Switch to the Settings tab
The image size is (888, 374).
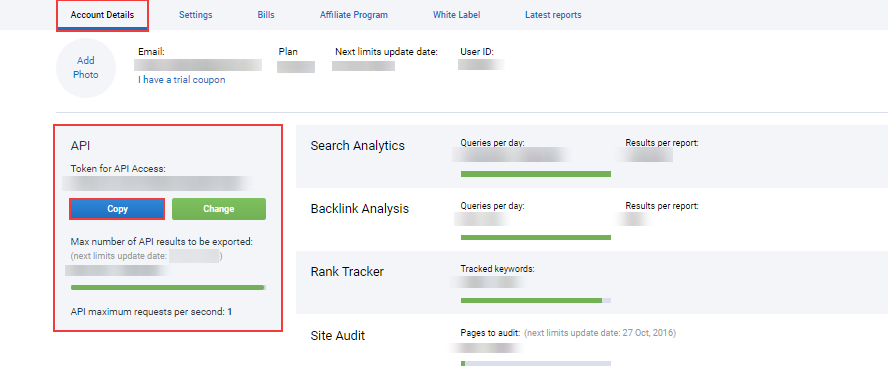point(195,15)
